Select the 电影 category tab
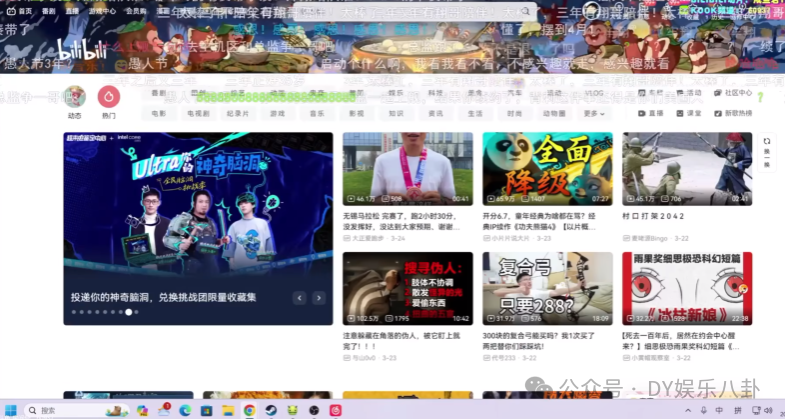Viewport: 785px width, 419px height. [x=159, y=114]
